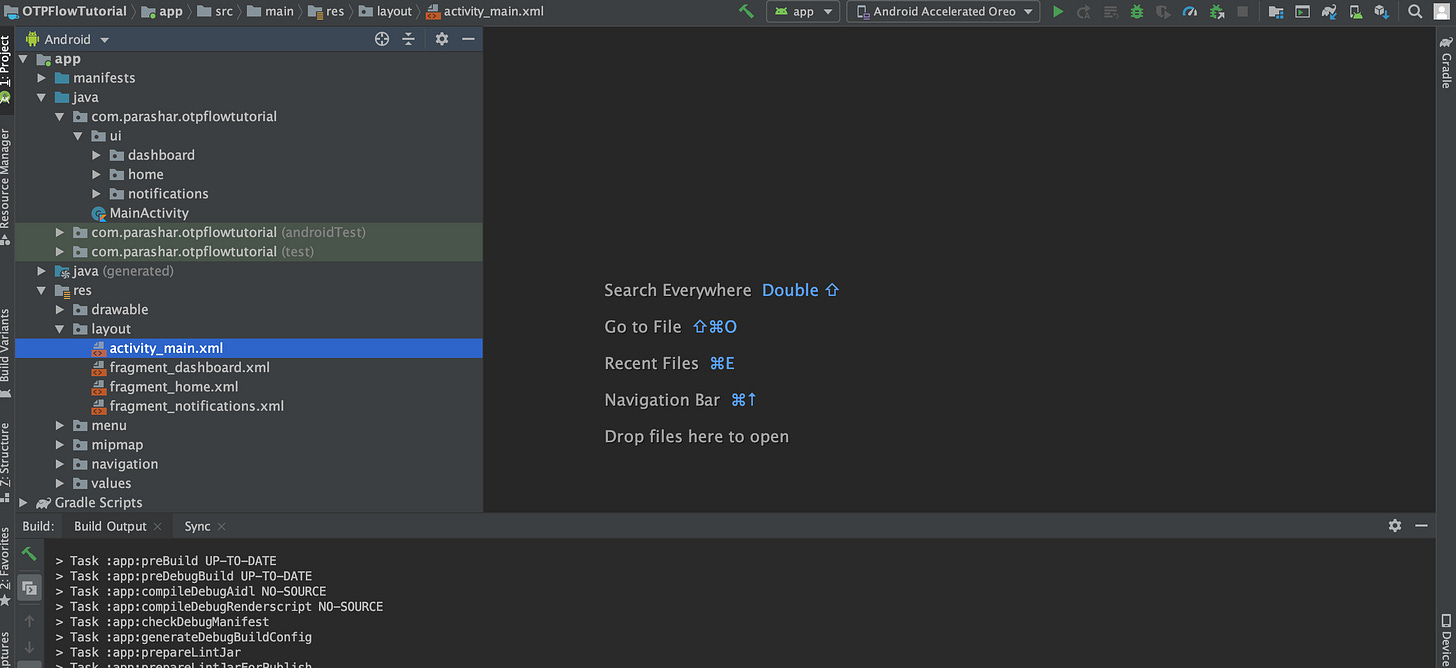Open the Profiler with the gauge icon

pos(1190,11)
